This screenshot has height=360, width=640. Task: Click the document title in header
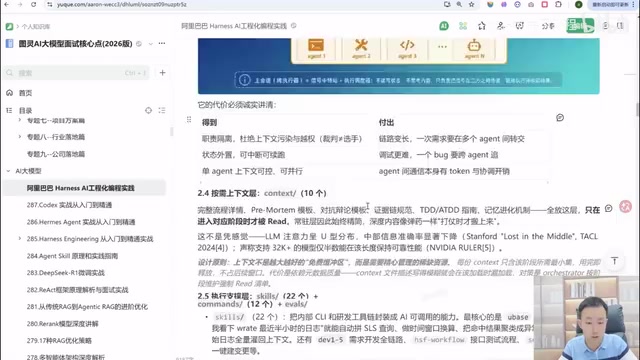pos(234,26)
